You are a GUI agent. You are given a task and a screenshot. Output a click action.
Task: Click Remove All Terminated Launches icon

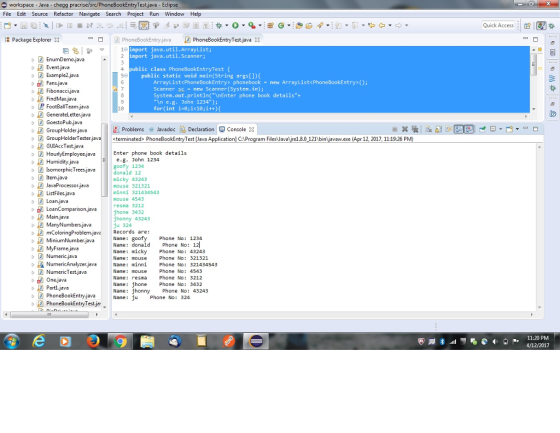[415, 129]
